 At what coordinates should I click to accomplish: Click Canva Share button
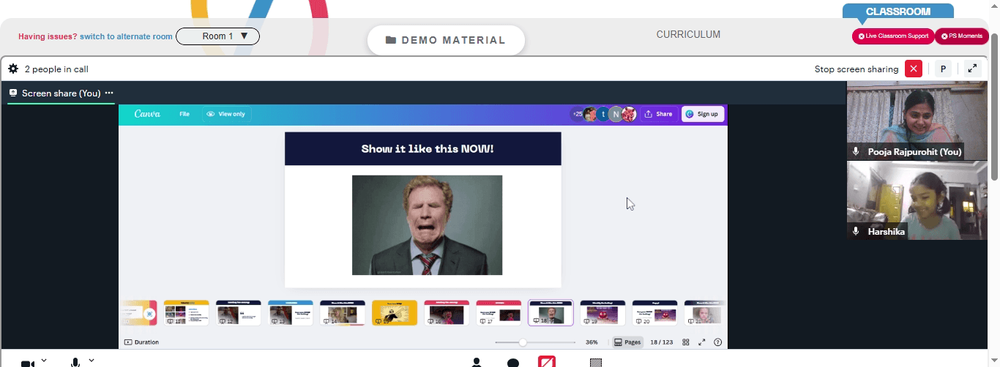[658, 114]
